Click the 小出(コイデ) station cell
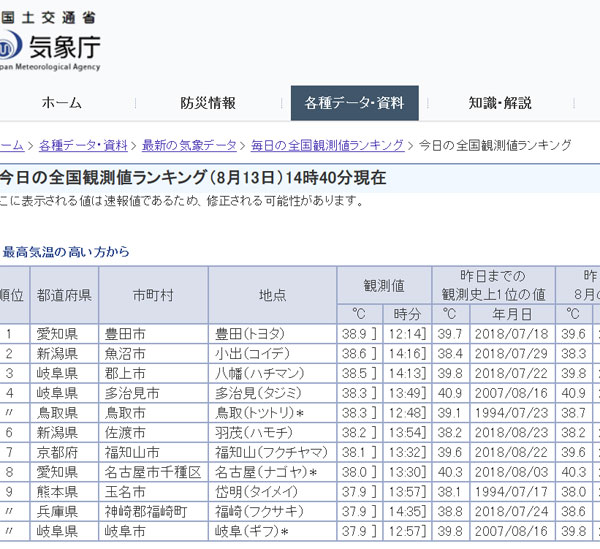This screenshot has width=600, height=549. [272, 354]
